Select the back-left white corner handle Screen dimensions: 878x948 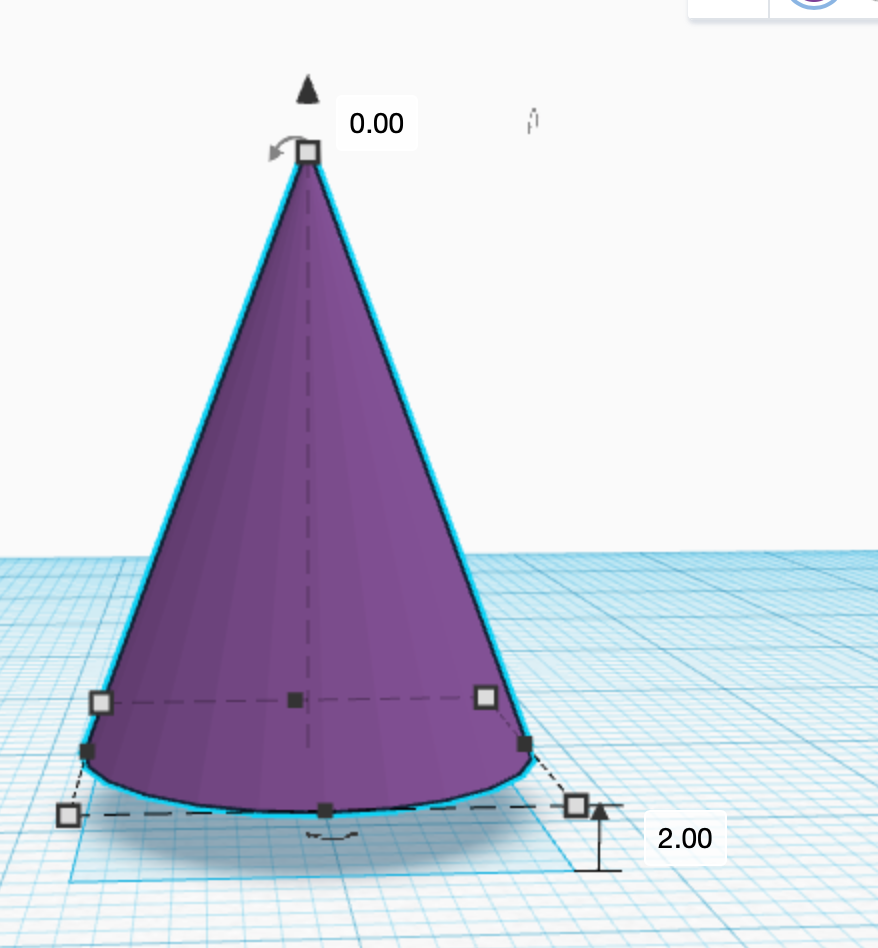101,703
